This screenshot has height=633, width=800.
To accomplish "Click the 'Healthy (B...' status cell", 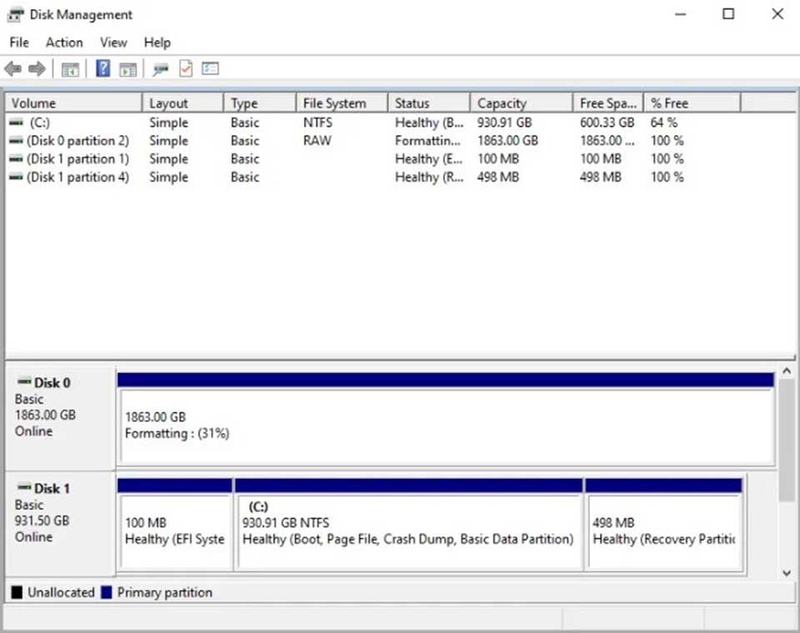I will [x=429, y=122].
